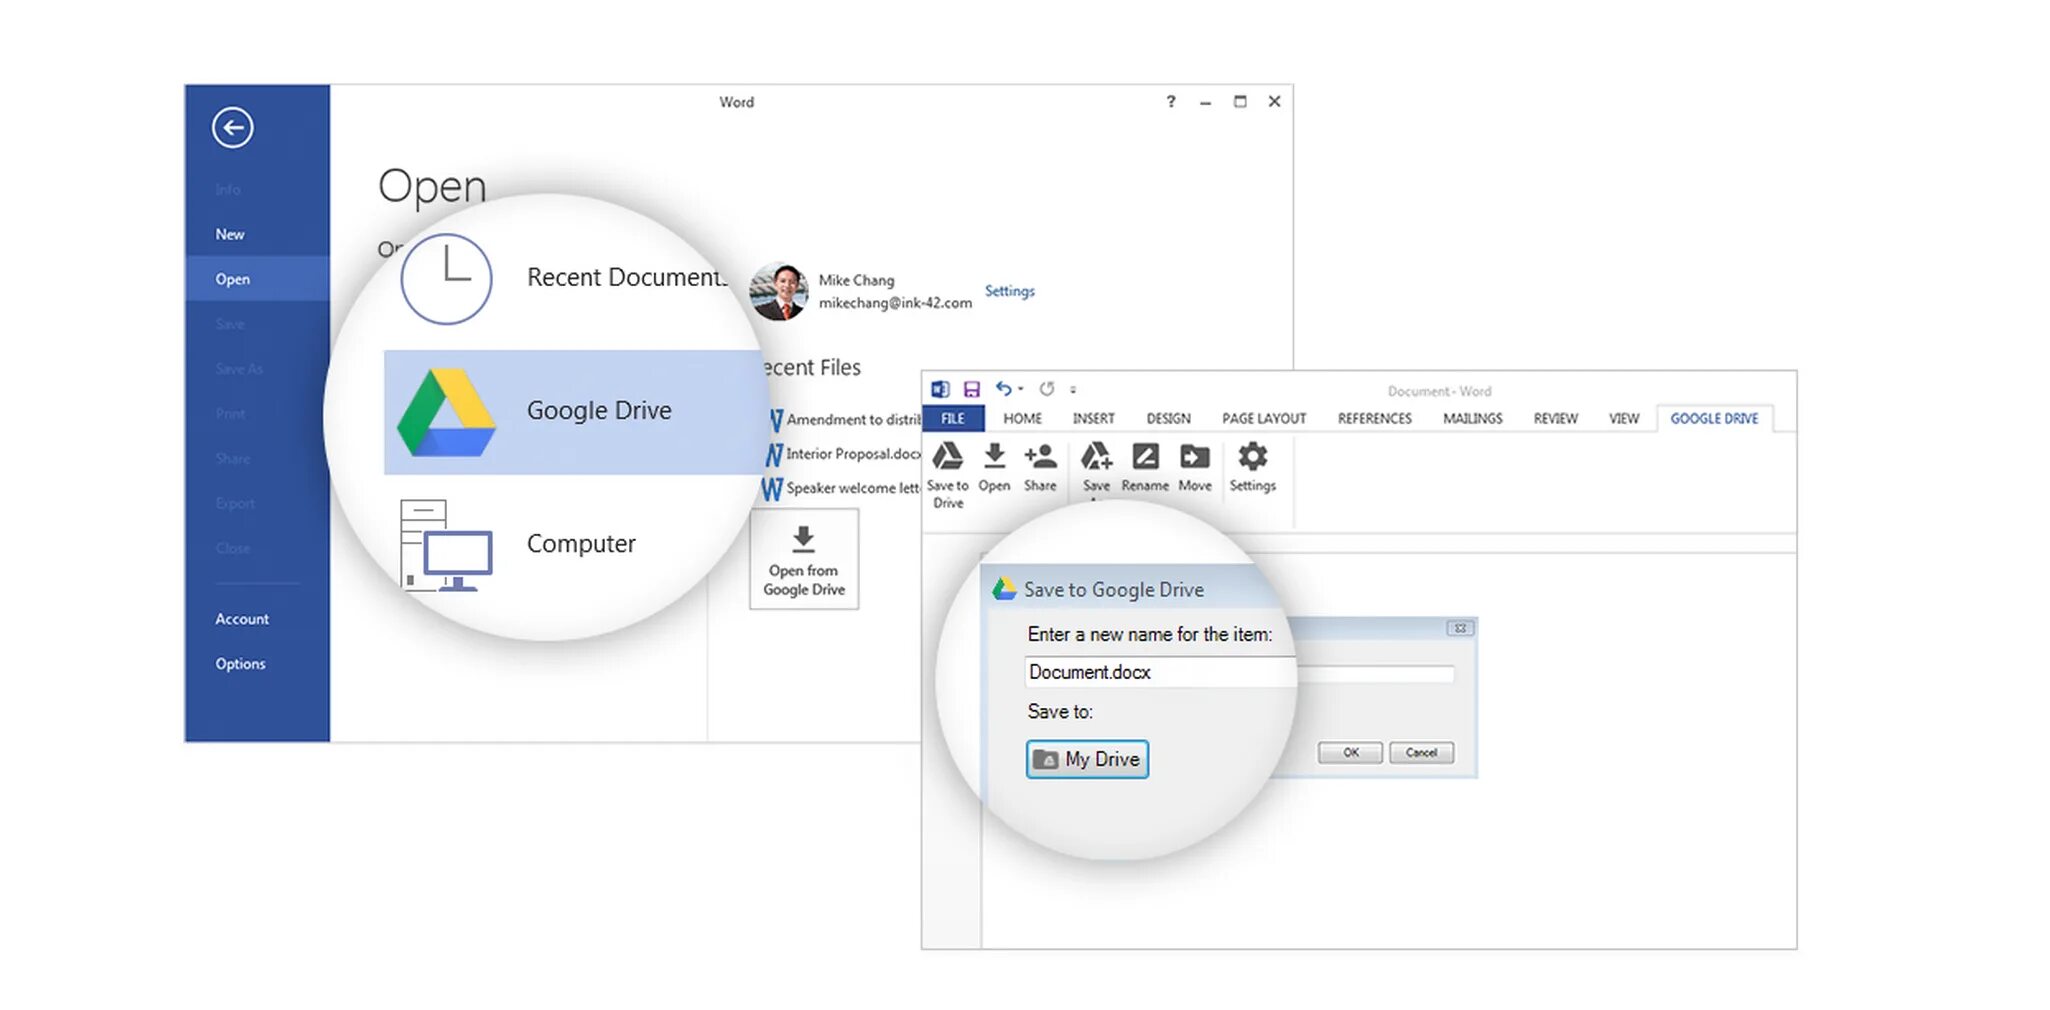Image resolution: width=2050 pixels, height=1010 pixels.
Task: Click Open from Google Drive button
Action: coord(804,560)
